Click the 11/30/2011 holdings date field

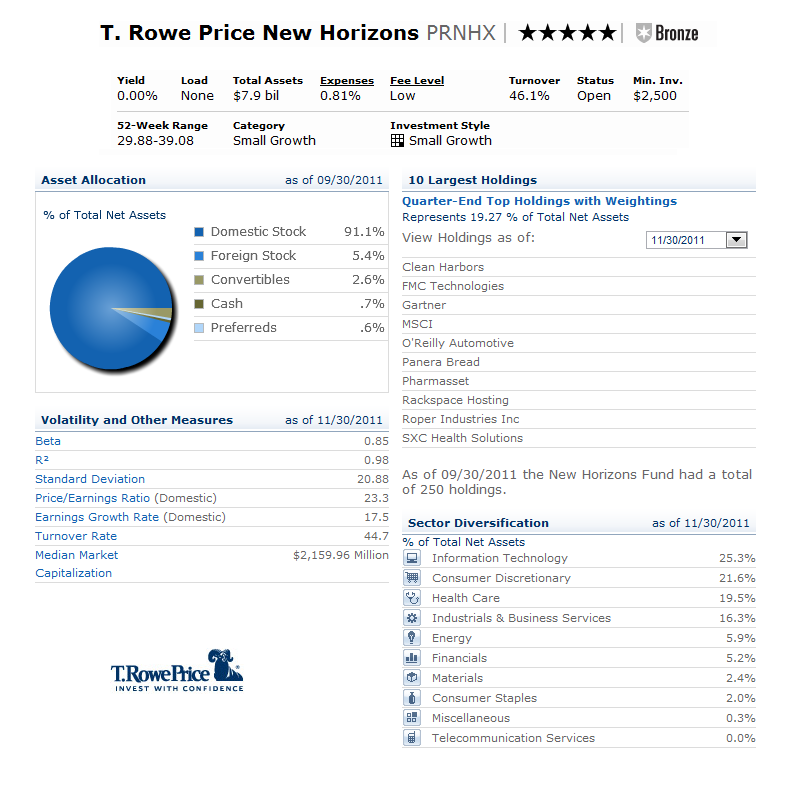tap(686, 240)
